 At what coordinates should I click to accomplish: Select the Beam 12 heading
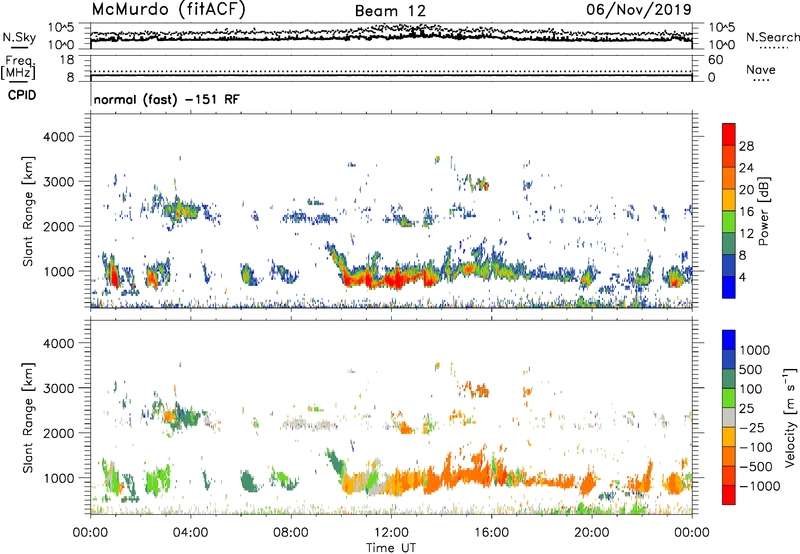point(390,11)
